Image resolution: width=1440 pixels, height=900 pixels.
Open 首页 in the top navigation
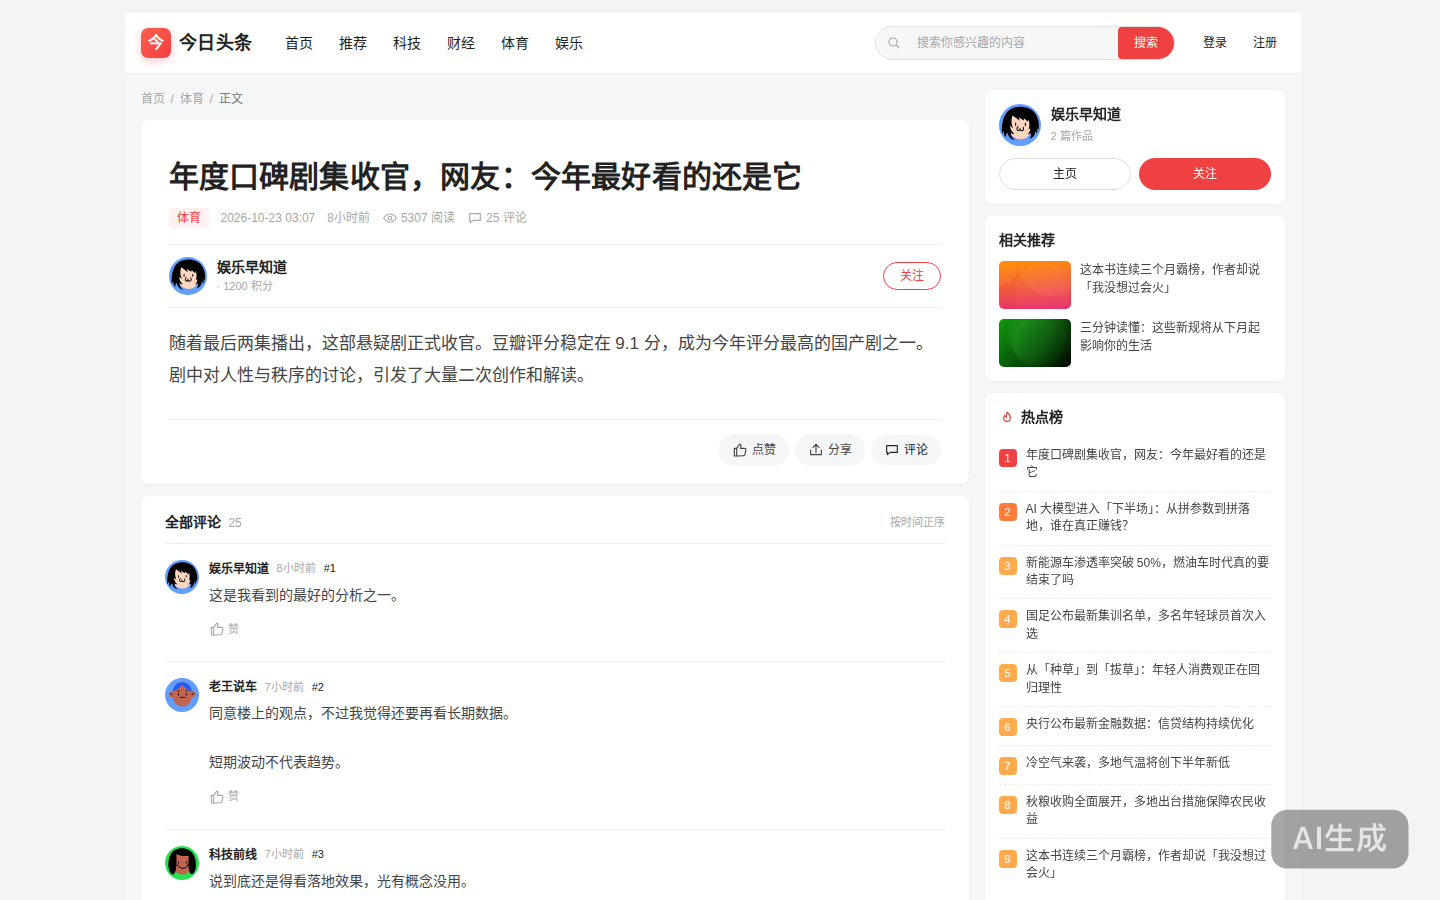(299, 43)
